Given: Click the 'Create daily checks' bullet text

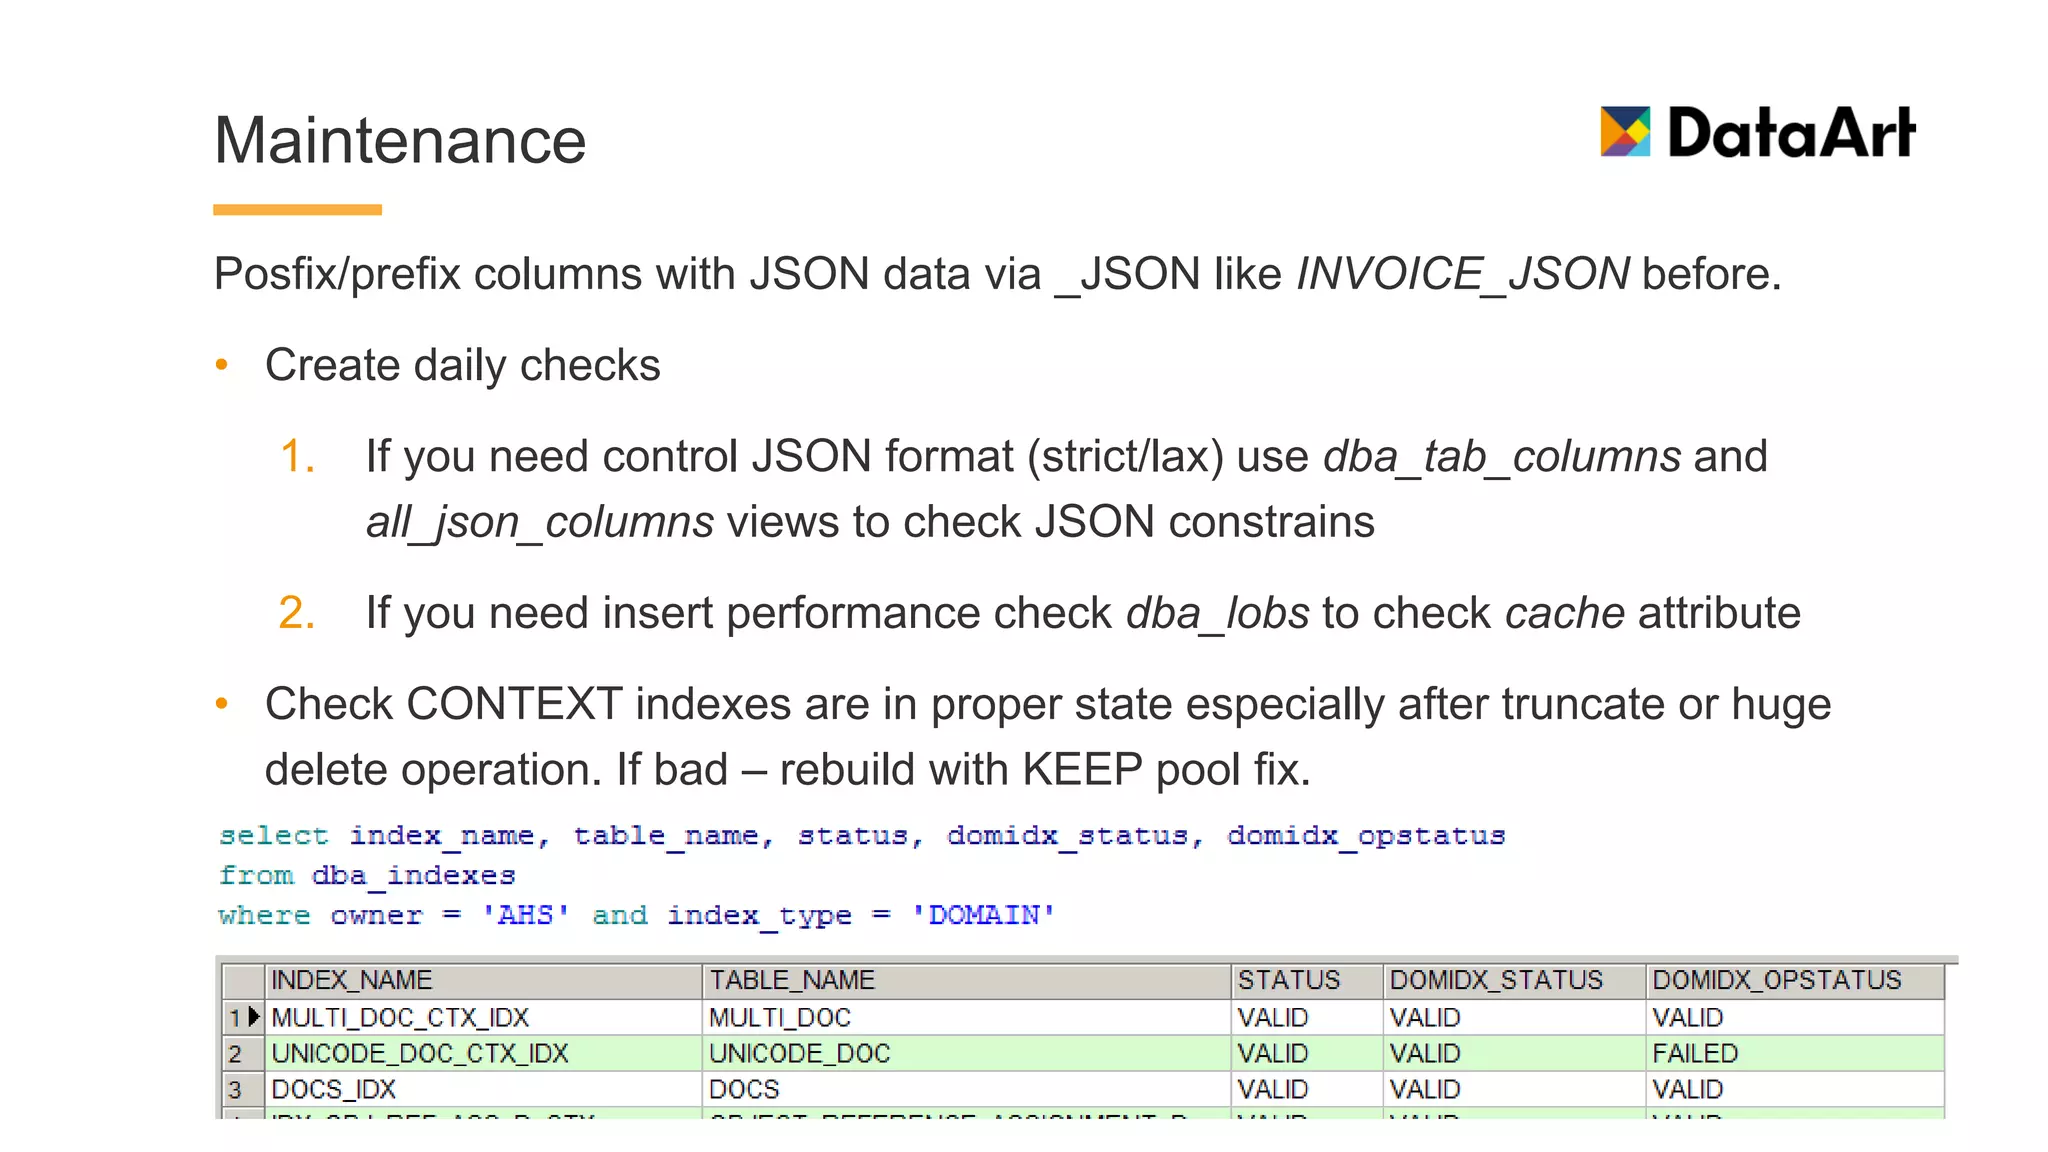Looking at the screenshot, I should [462, 366].
